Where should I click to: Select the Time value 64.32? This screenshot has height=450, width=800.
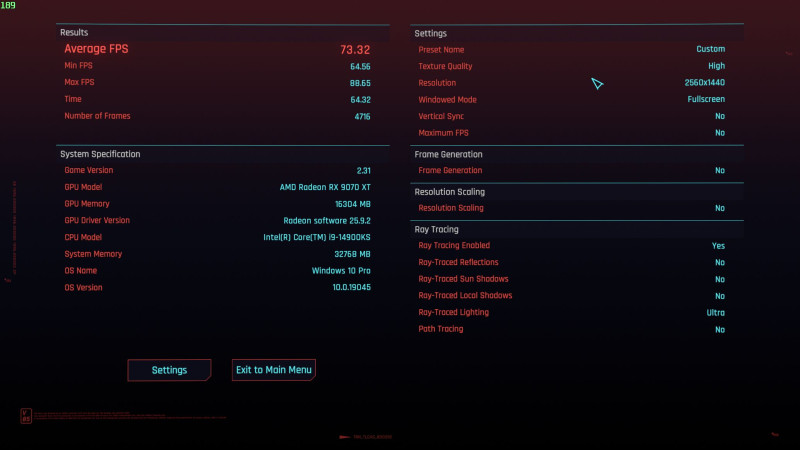click(360, 100)
